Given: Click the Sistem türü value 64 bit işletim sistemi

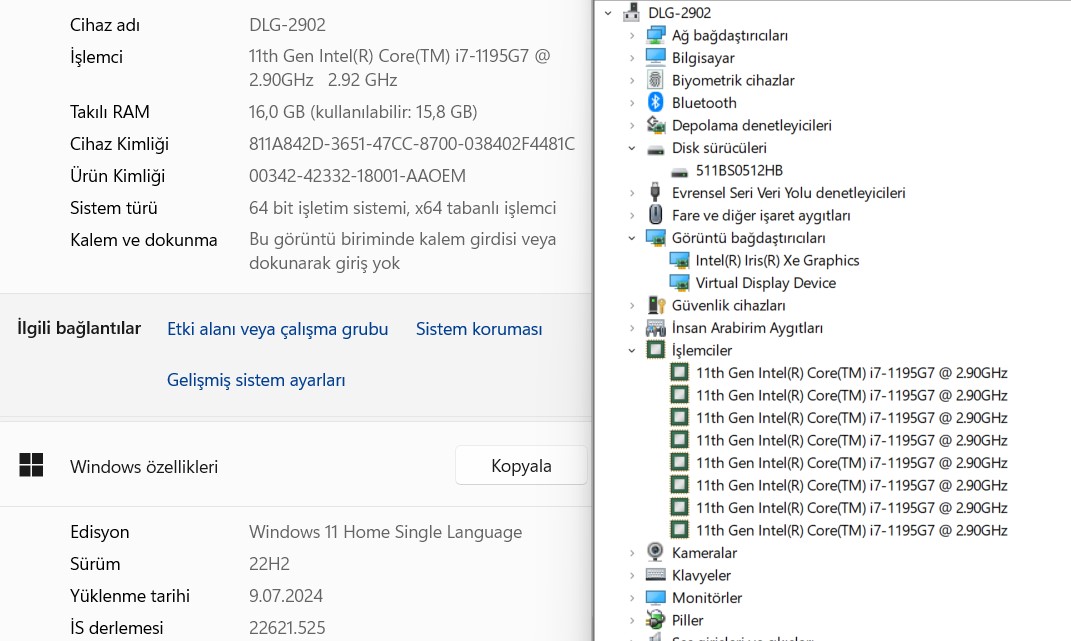Looking at the screenshot, I should click(402, 208).
